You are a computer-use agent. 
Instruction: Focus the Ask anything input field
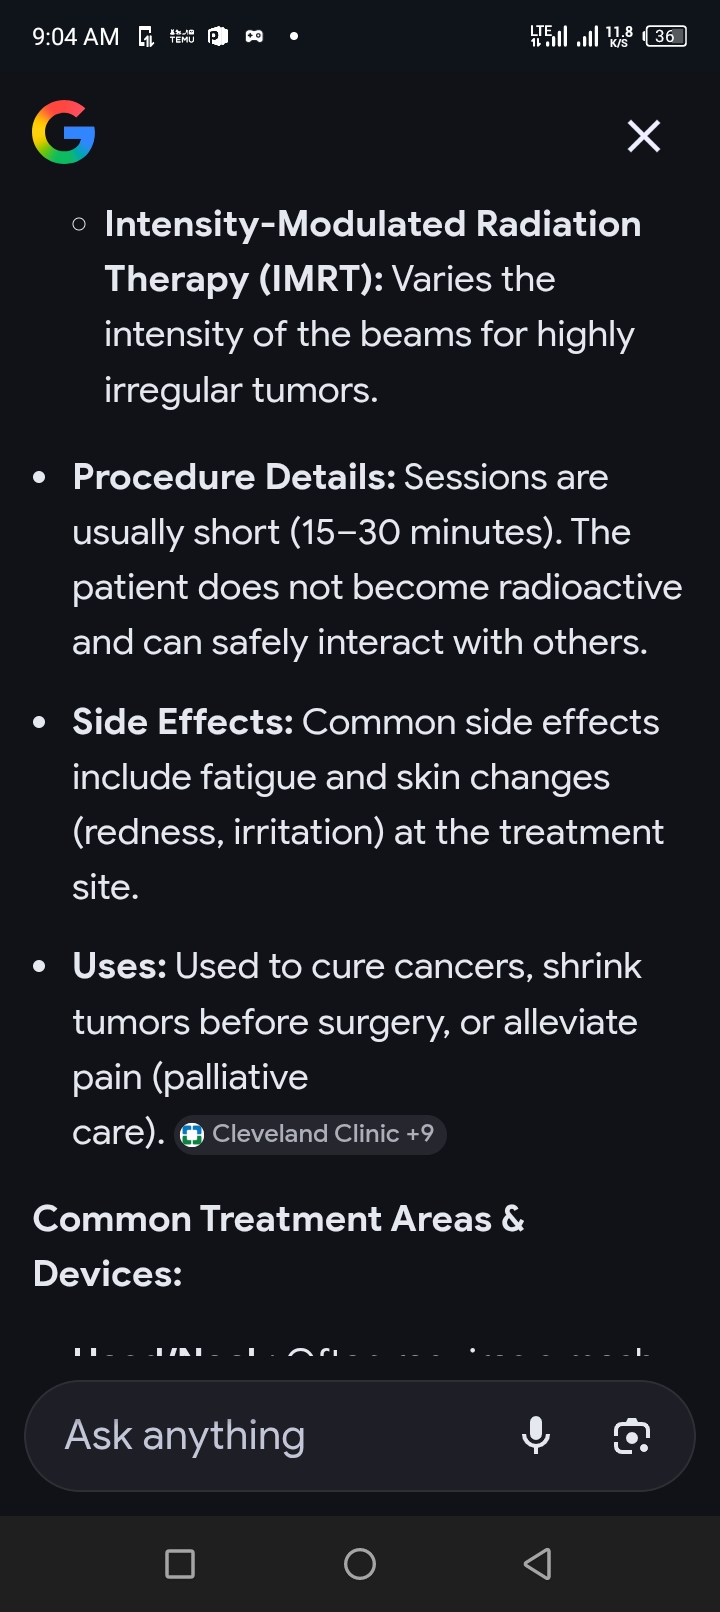[x=270, y=1436]
